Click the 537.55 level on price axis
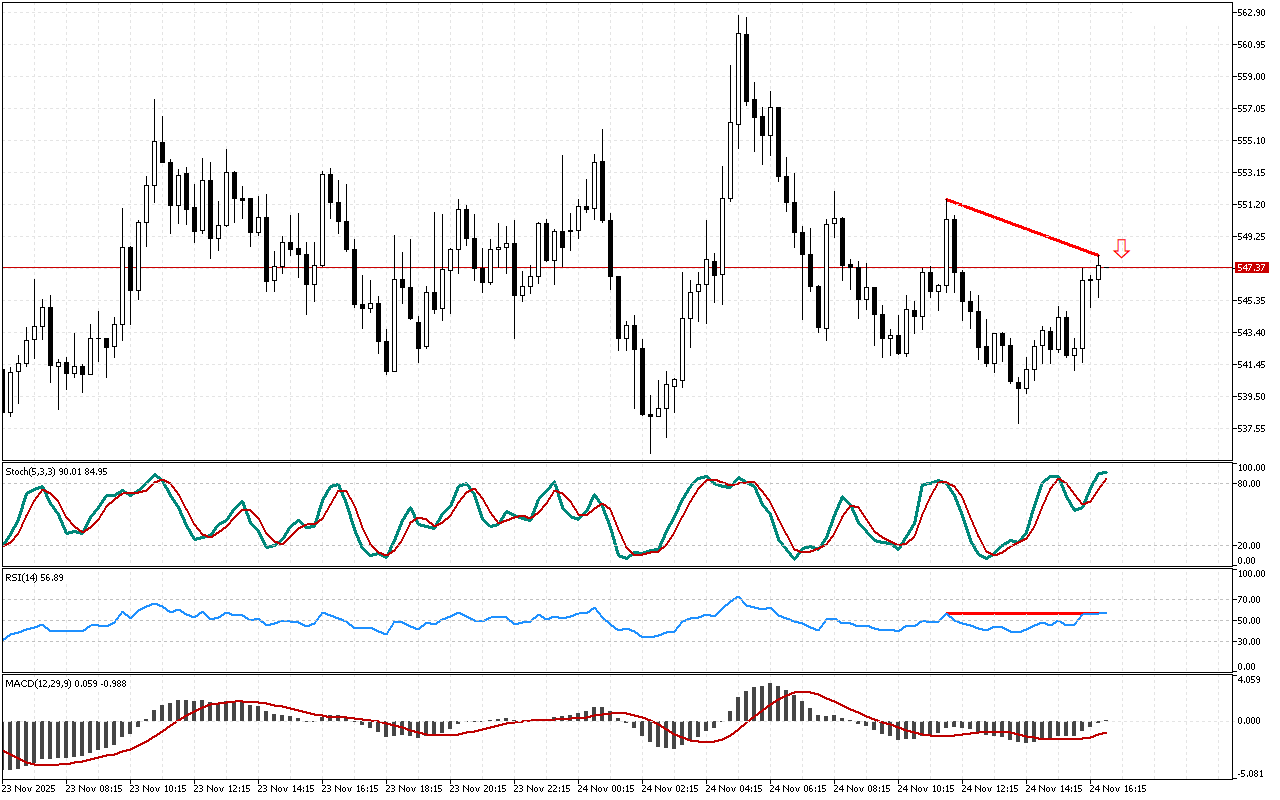 (1251, 429)
